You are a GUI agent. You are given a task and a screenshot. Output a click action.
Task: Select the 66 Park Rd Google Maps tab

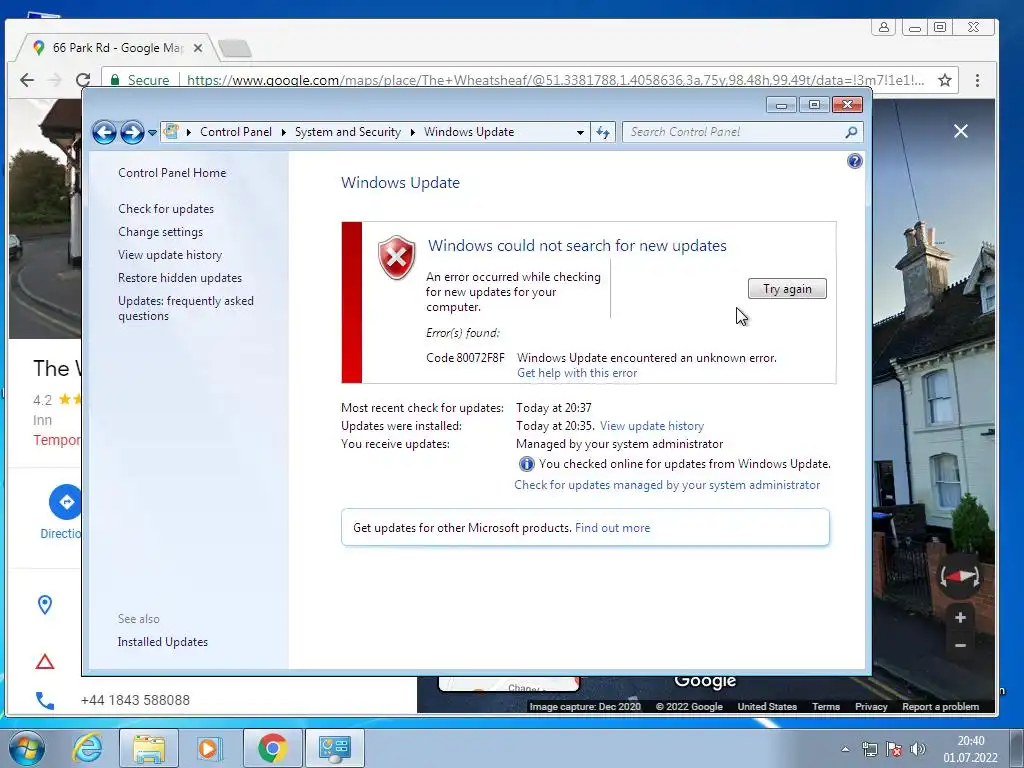tap(118, 48)
